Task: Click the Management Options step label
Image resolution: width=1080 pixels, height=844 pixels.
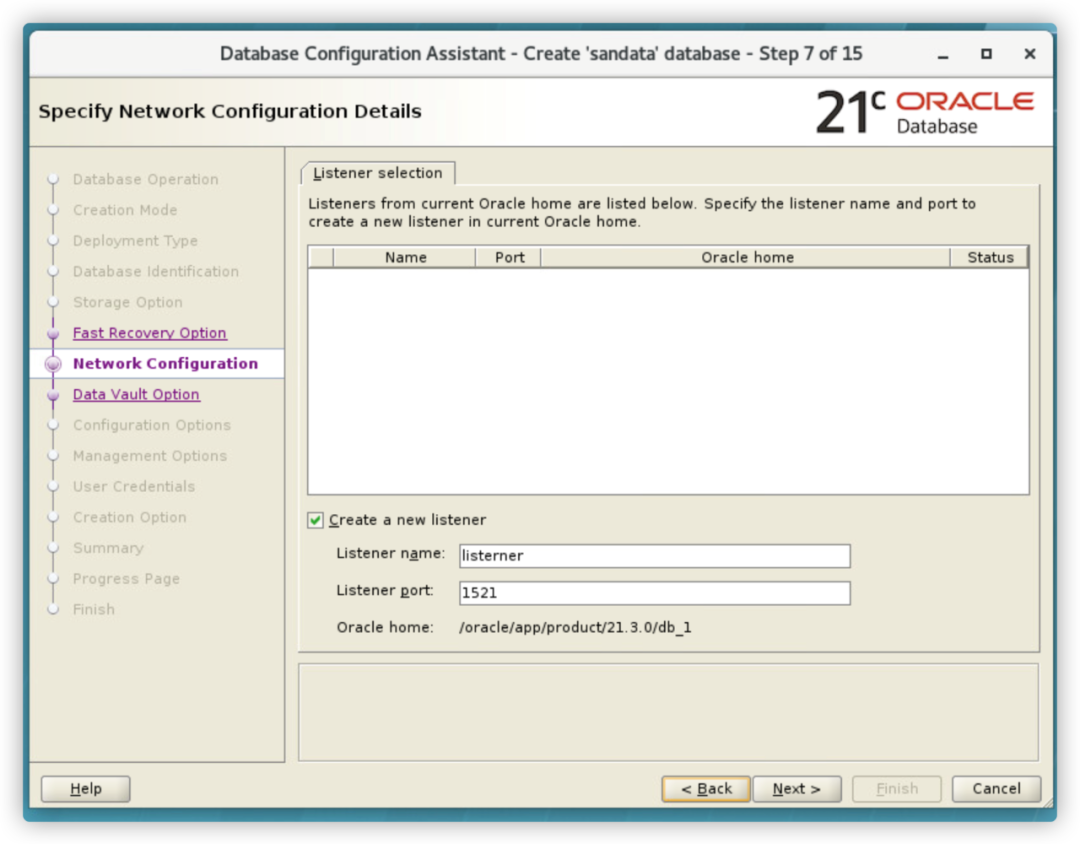Action: tap(149, 456)
